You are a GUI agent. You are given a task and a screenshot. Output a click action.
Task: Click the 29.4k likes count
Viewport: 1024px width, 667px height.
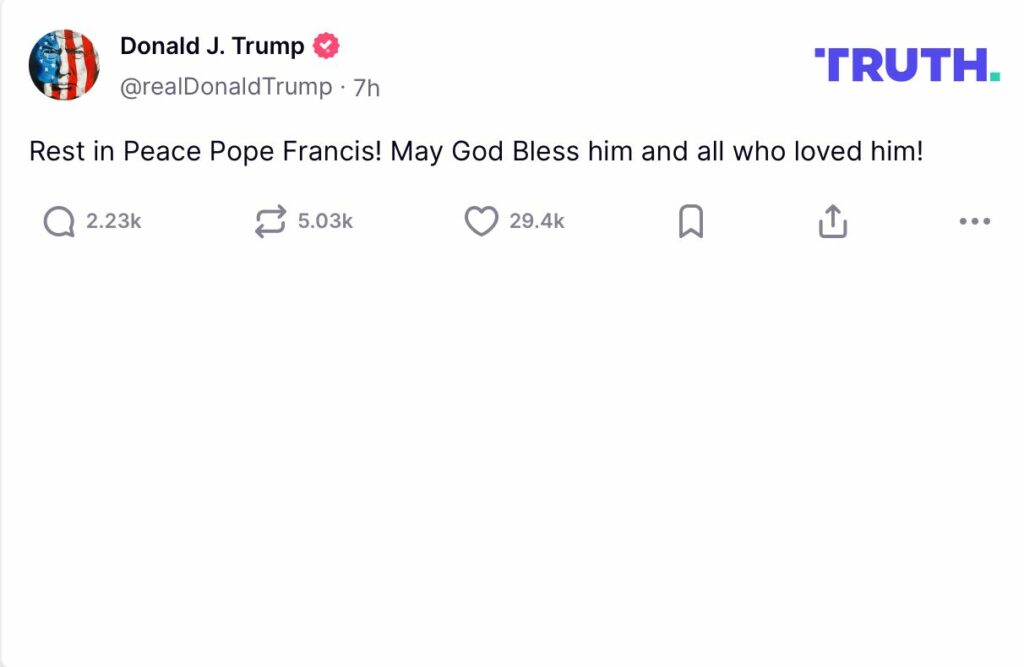(537, 222)
